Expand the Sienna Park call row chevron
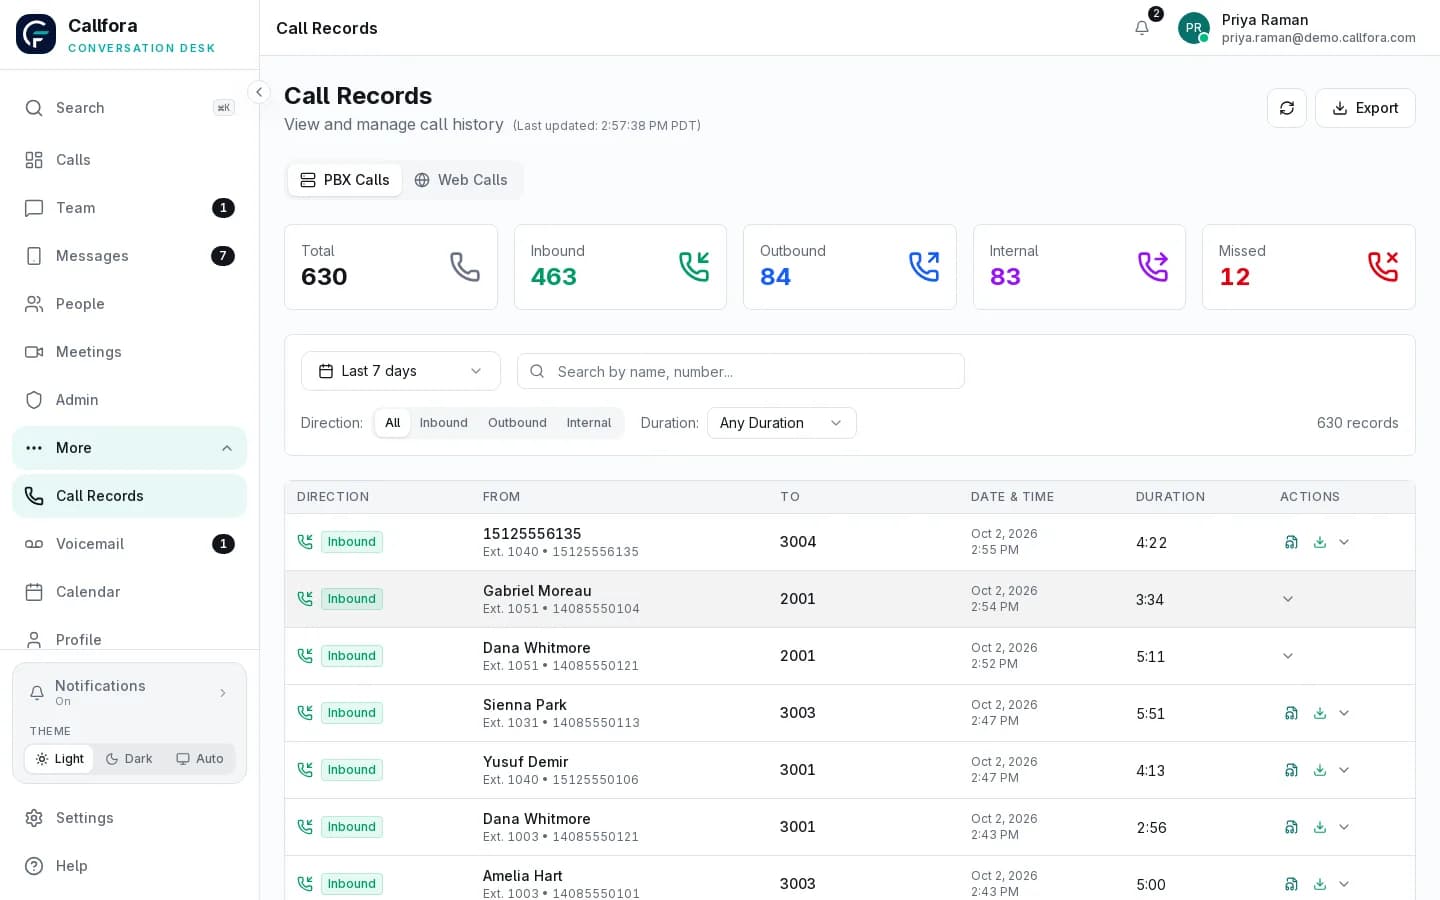 point(1344,713)
